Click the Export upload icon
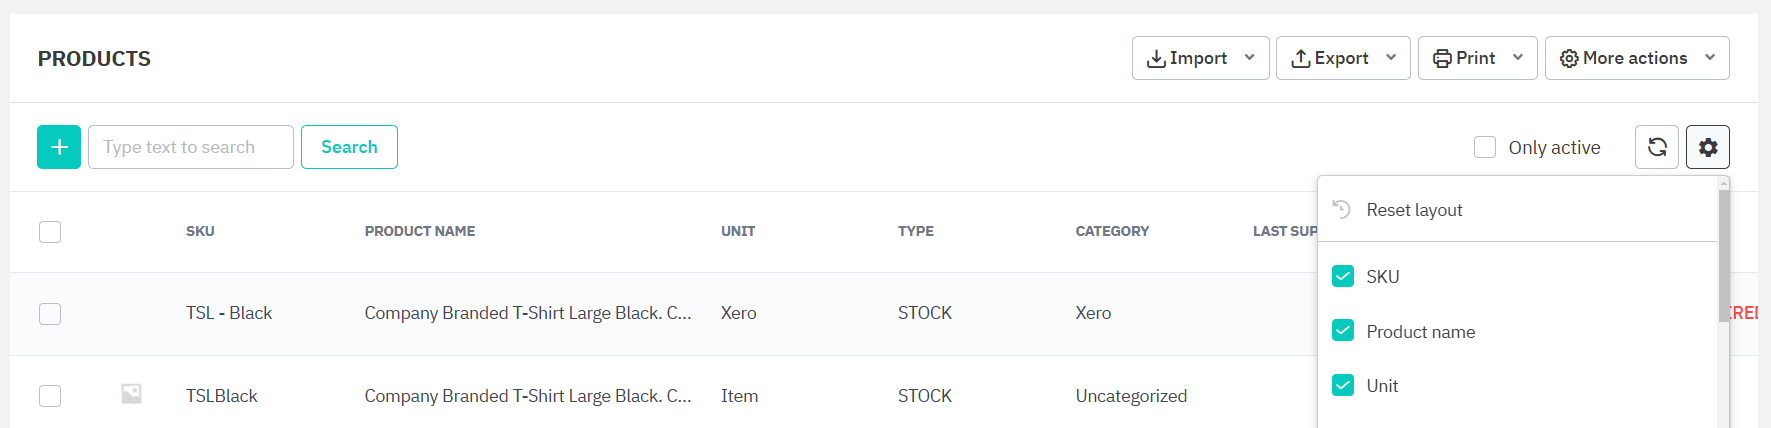This screenshot has width=1771, height=428. [x=1301, y=59]
